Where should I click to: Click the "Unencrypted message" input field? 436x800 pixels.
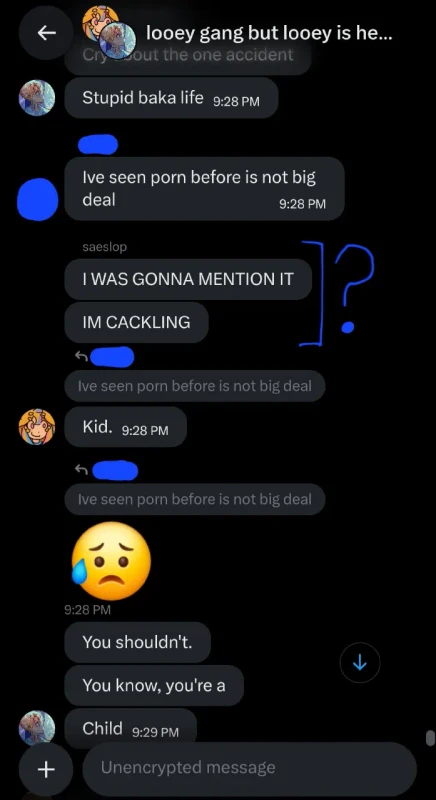coord(250,768)
